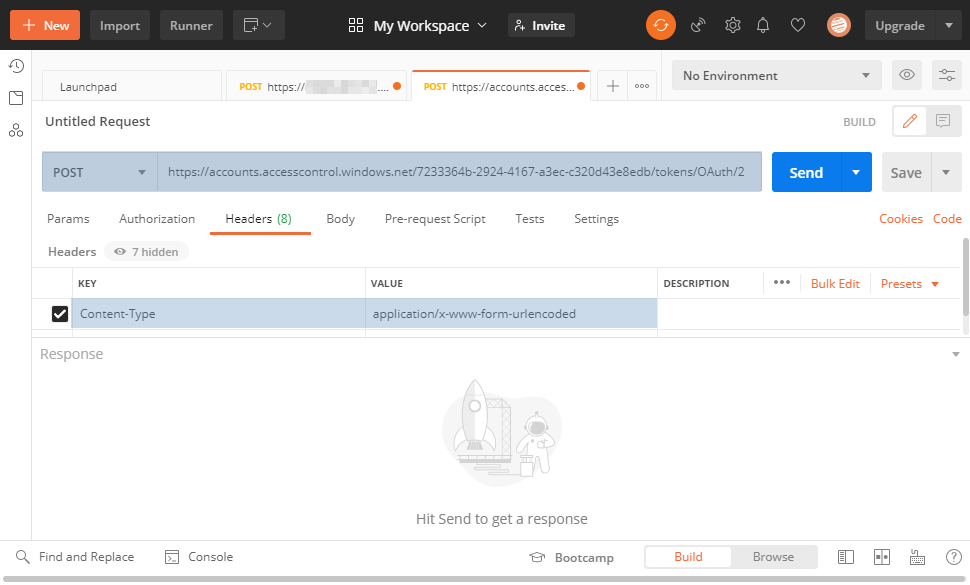Open the History sidebar icon

(16, 66)
